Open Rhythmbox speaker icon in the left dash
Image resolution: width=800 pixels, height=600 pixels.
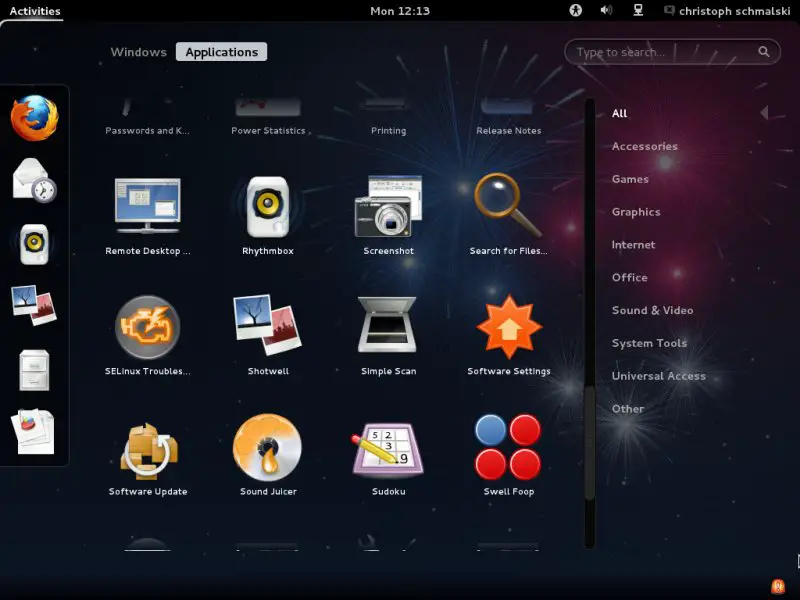pos(34,244)
